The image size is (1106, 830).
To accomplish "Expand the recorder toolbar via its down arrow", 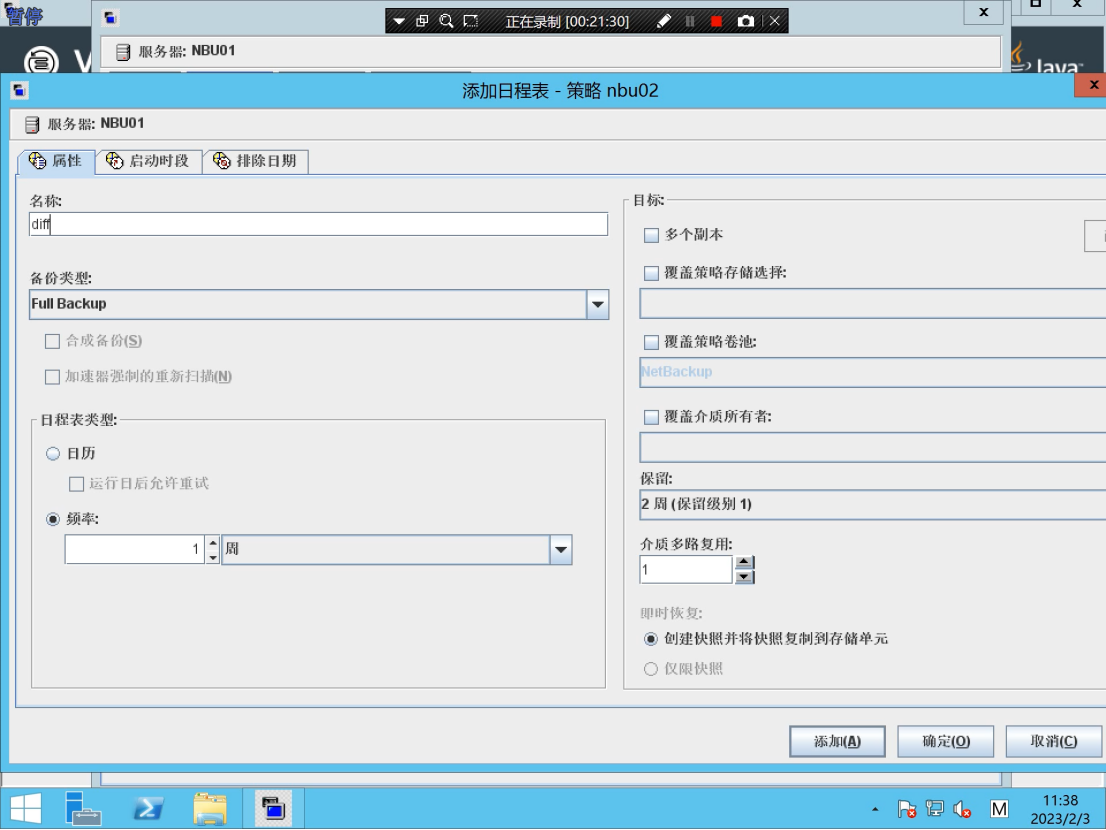I will 398,19.
